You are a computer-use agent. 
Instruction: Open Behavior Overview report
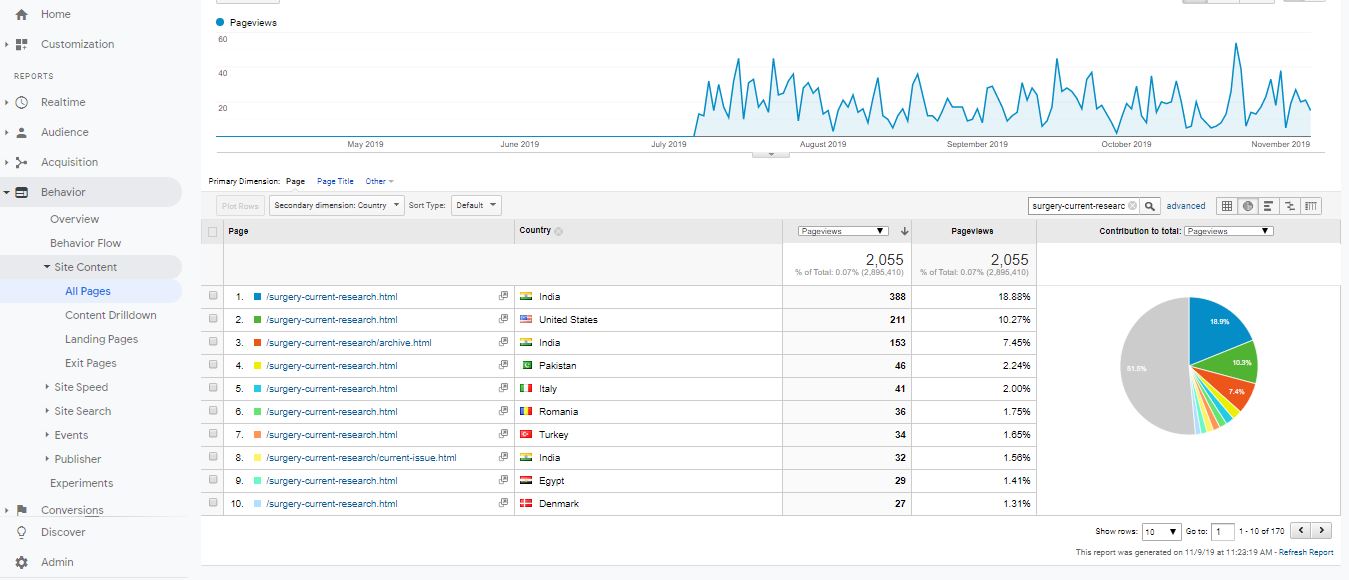point(75,219)
